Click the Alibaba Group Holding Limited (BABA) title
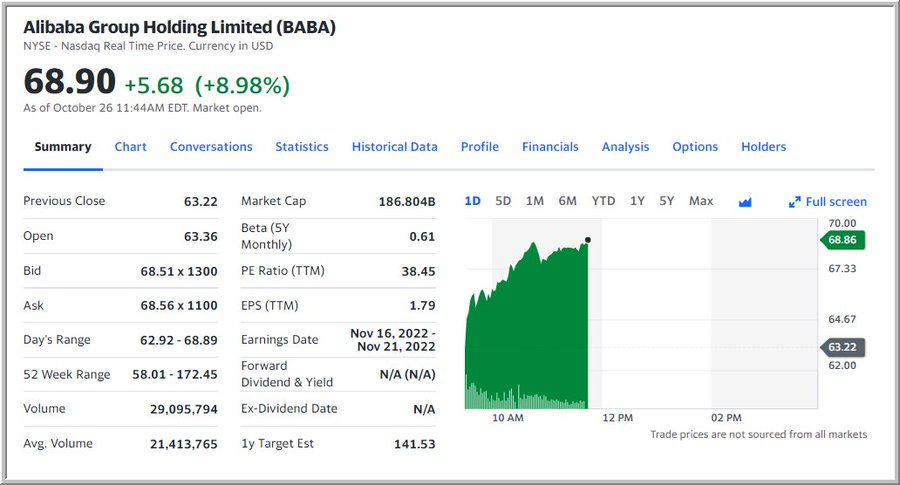 pos(180,27)
